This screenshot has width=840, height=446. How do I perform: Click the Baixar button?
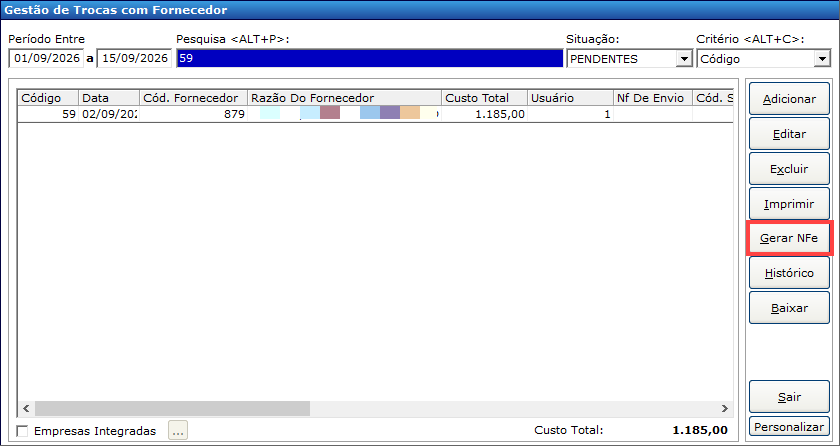(x=789, y=308)
